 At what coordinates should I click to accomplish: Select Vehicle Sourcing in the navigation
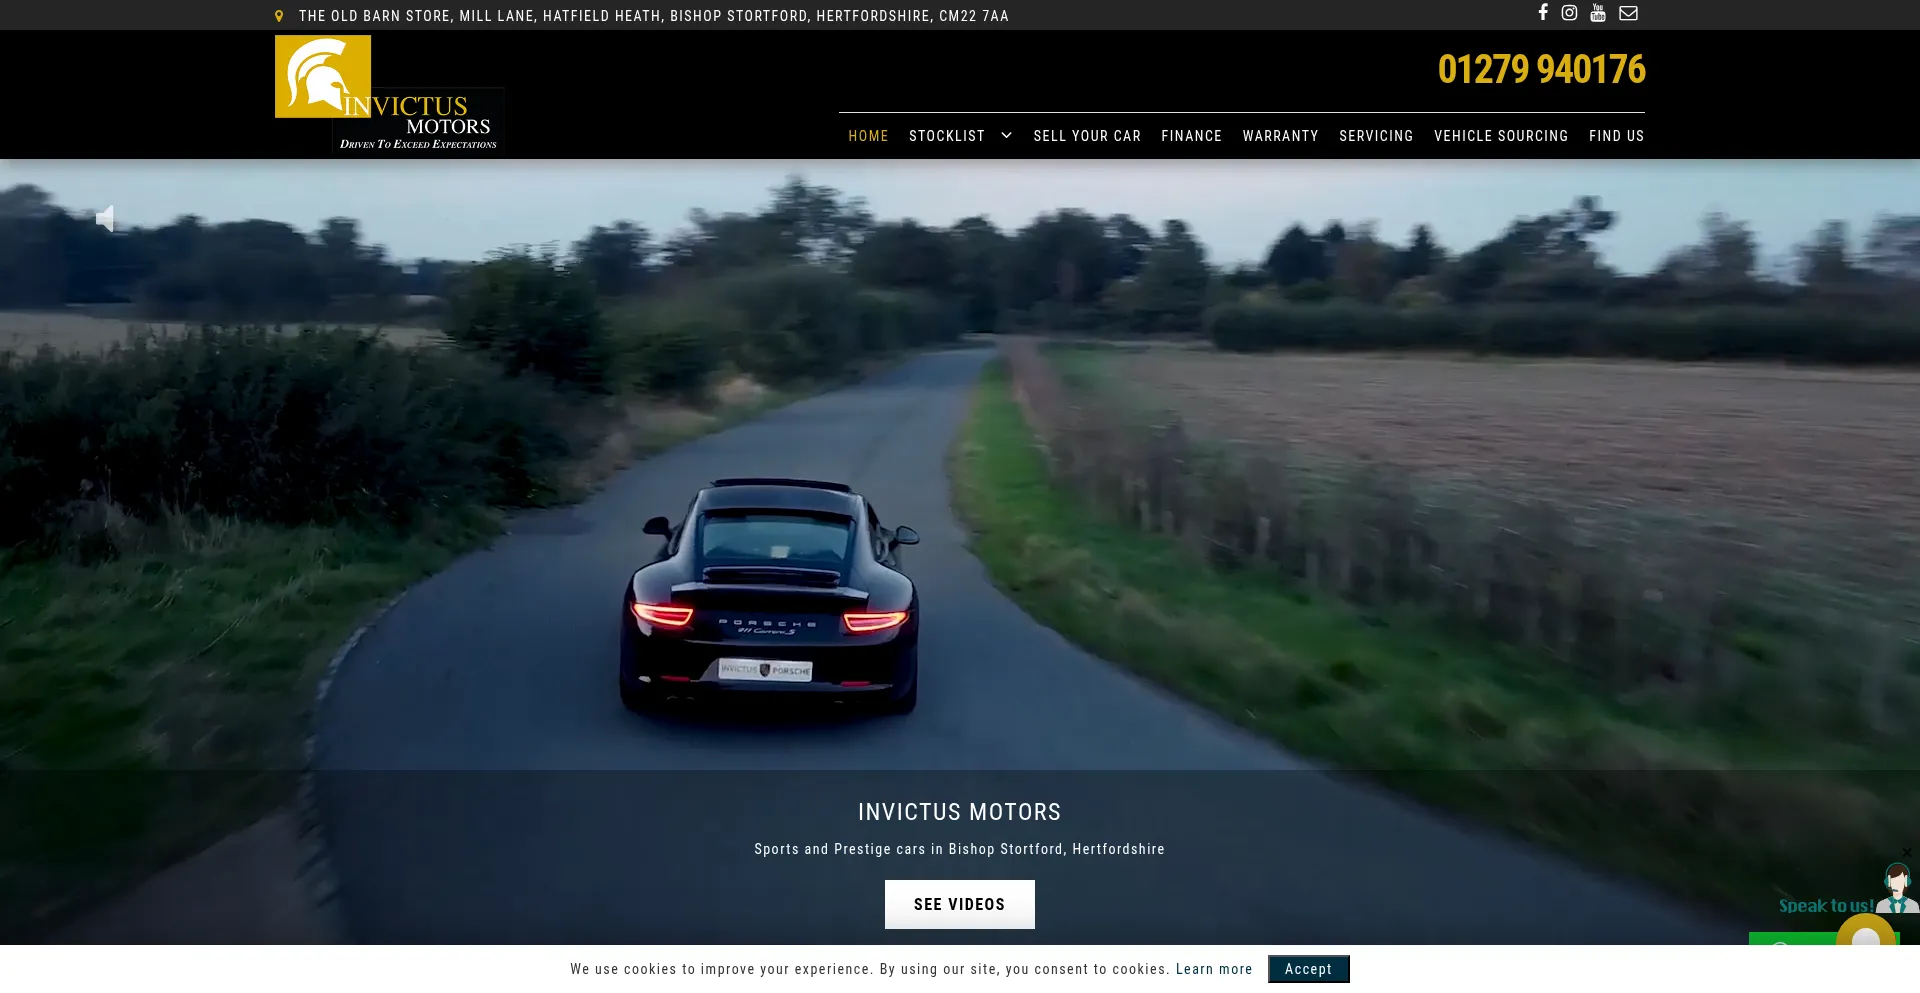point(1500,136)
